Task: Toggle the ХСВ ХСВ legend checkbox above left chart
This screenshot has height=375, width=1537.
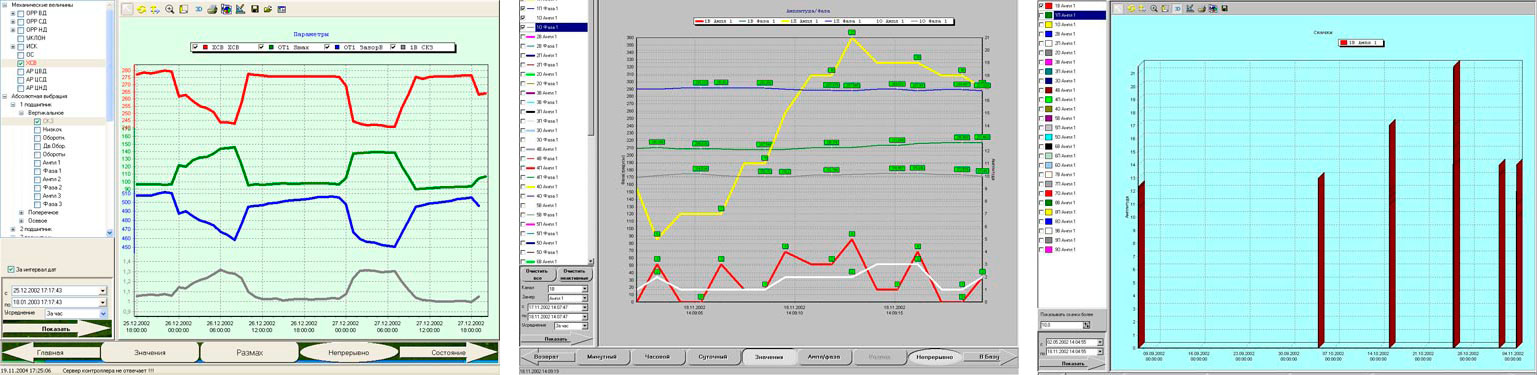Action: 195,47
